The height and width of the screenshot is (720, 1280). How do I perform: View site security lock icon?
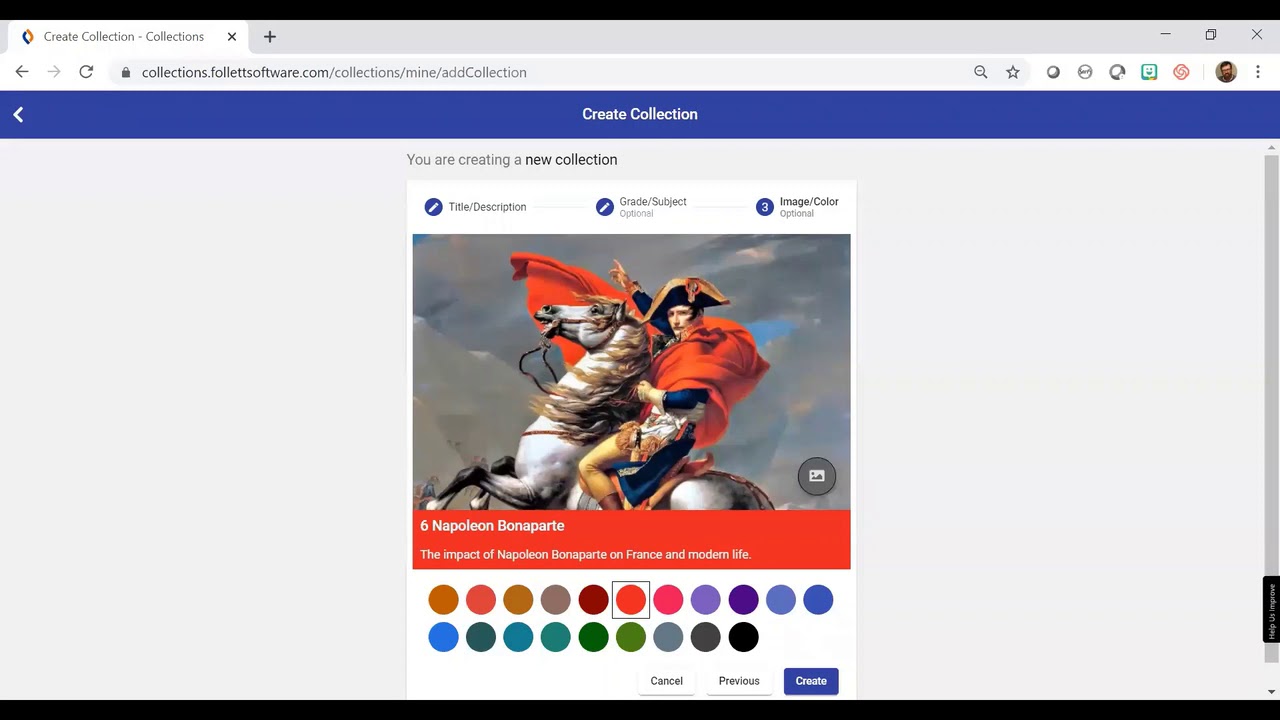125,72
